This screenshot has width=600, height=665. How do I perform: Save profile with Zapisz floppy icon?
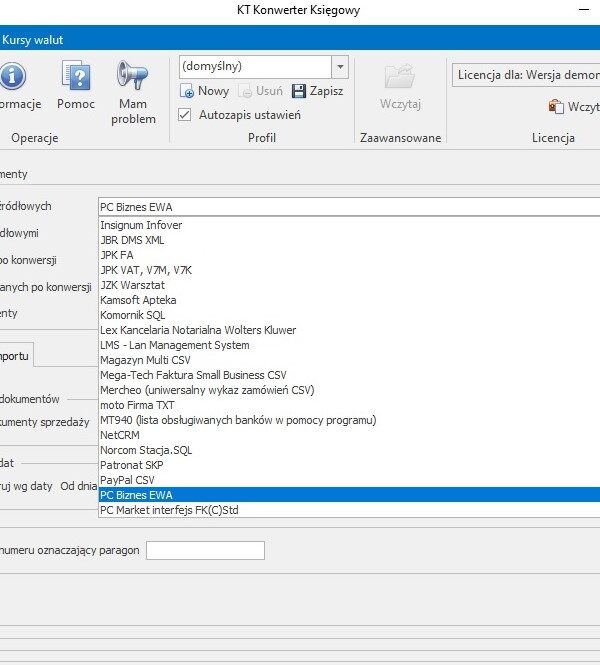click(x=299, y=91)
